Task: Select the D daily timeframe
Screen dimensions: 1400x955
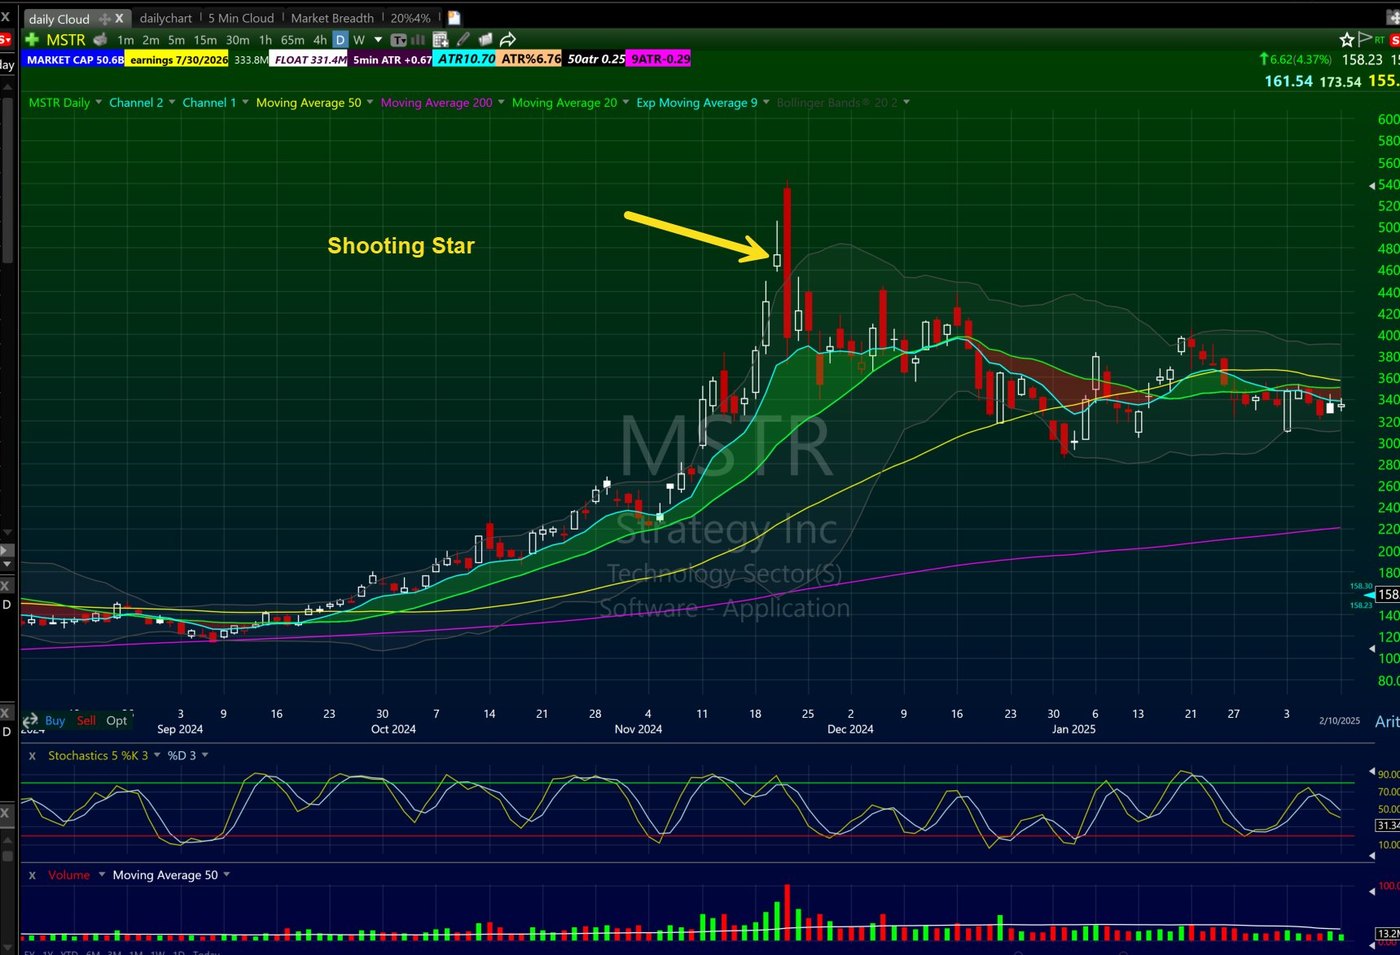Action: click(340, 40)
